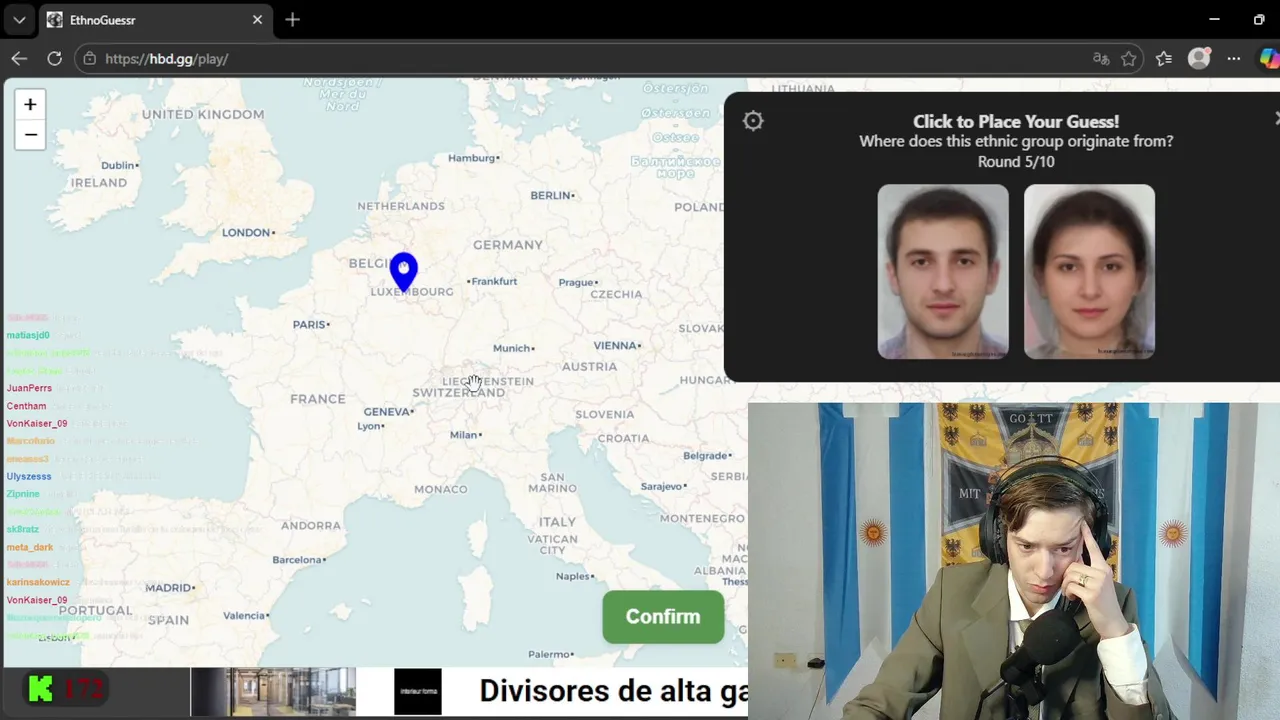Click the Prague label on map
The image size is (1280, 720).
[577, 282]
